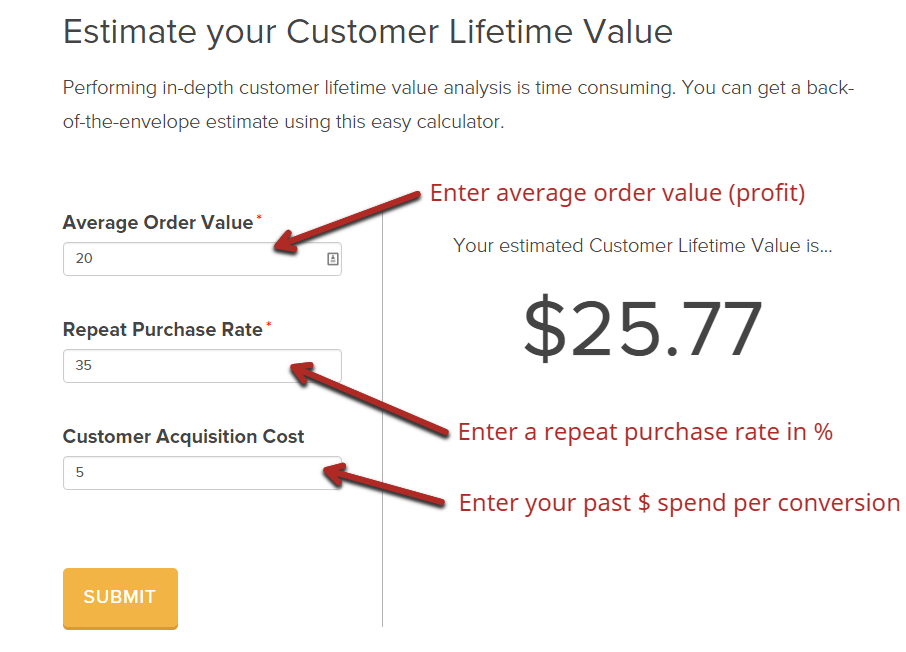
Task: Focus the Average Order Value input field
Action: click(202, 259)
